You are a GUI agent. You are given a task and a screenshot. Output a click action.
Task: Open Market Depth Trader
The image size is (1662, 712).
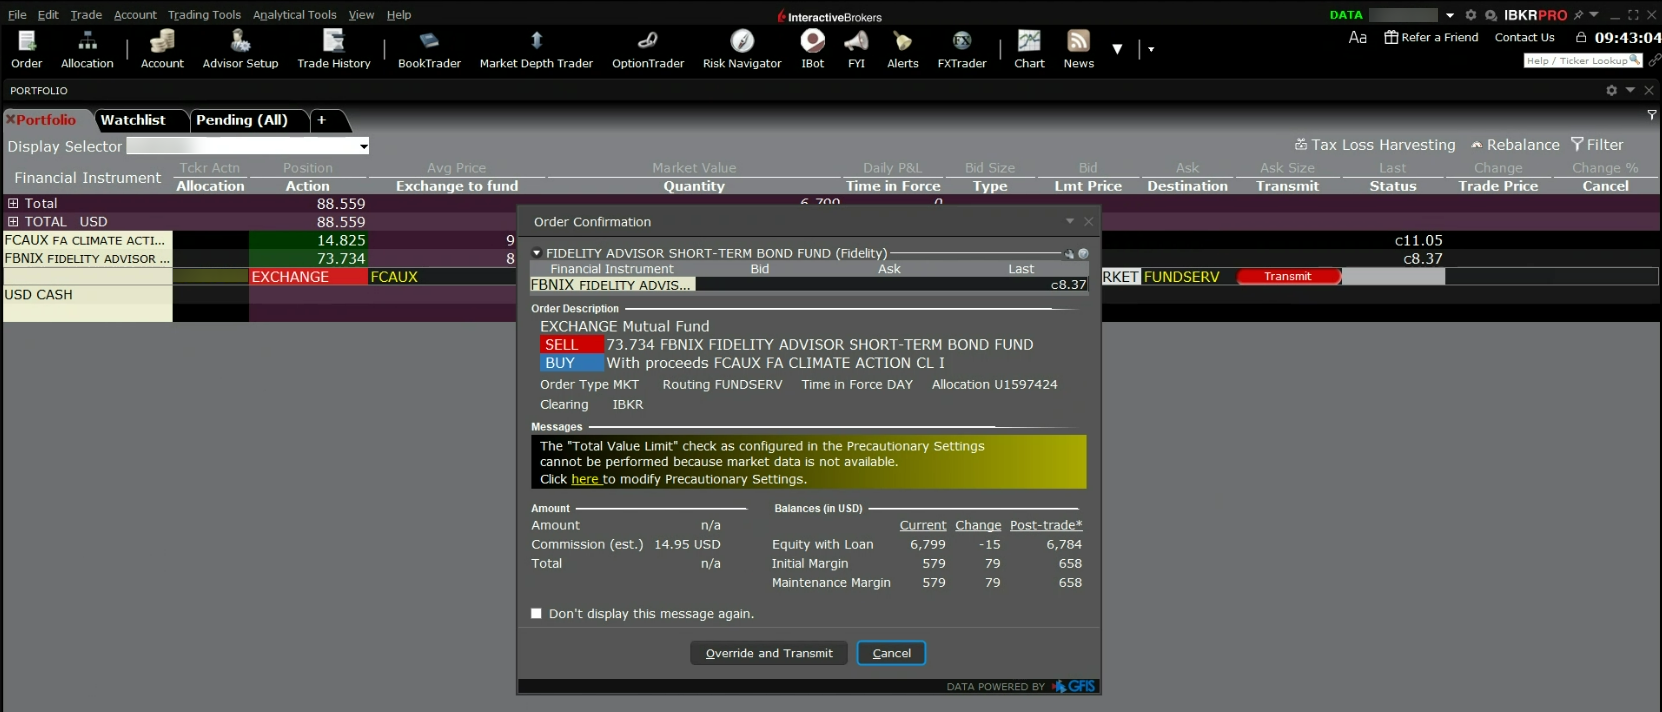[536, 49]
